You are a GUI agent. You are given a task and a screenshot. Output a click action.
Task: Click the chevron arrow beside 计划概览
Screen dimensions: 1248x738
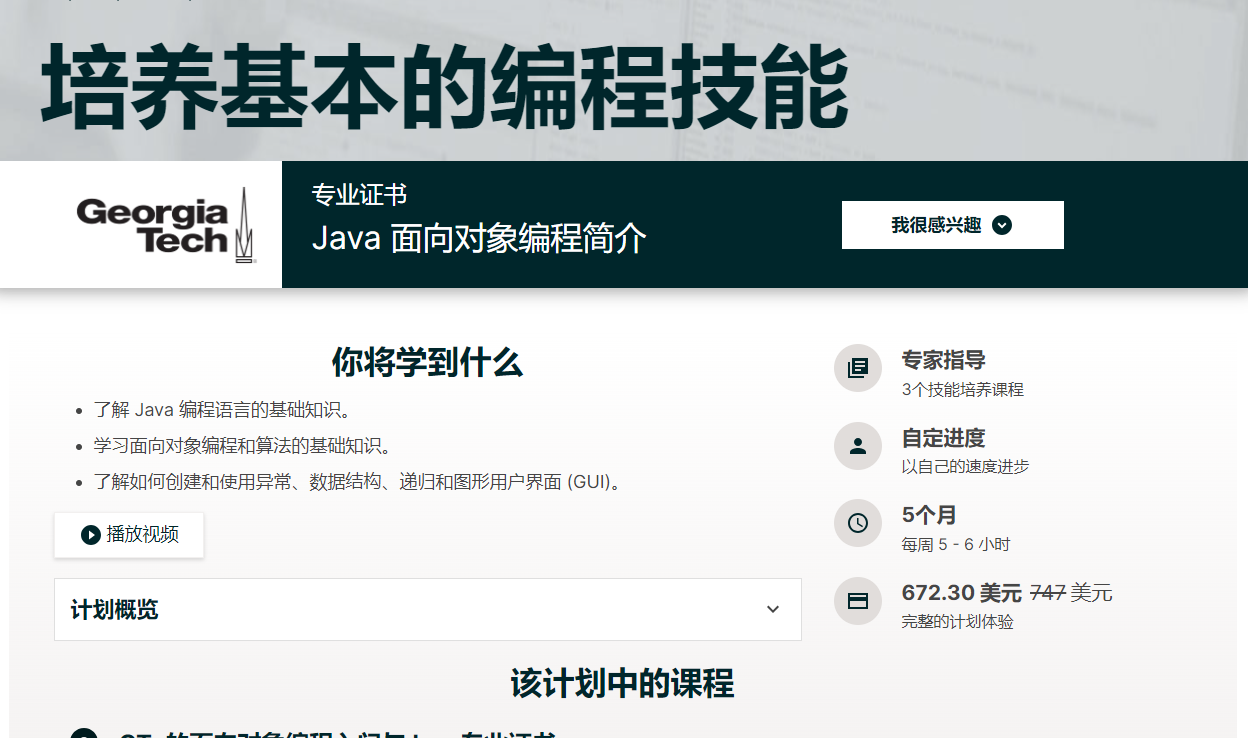[x=772, y=609]
